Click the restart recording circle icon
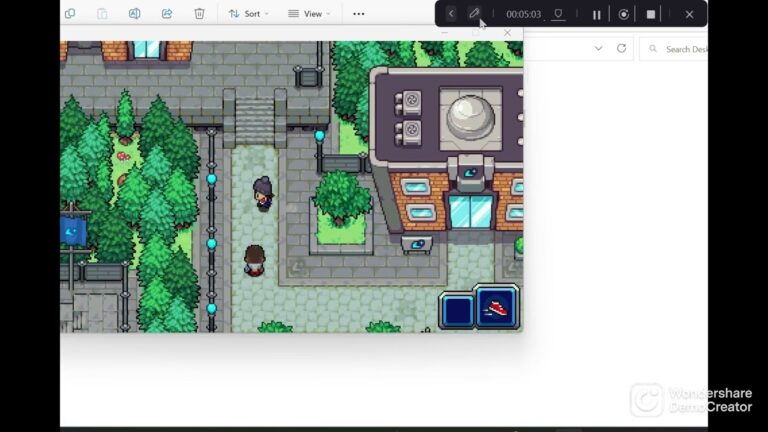The height and width of the screenshot is (432, 768). coord(624,14)
